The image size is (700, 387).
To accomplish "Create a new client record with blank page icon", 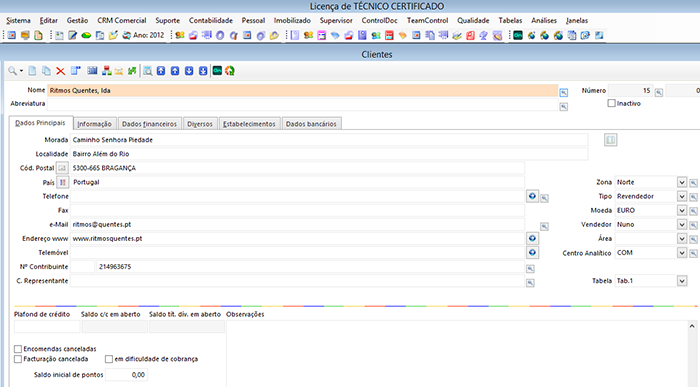I will coord(32,71).
